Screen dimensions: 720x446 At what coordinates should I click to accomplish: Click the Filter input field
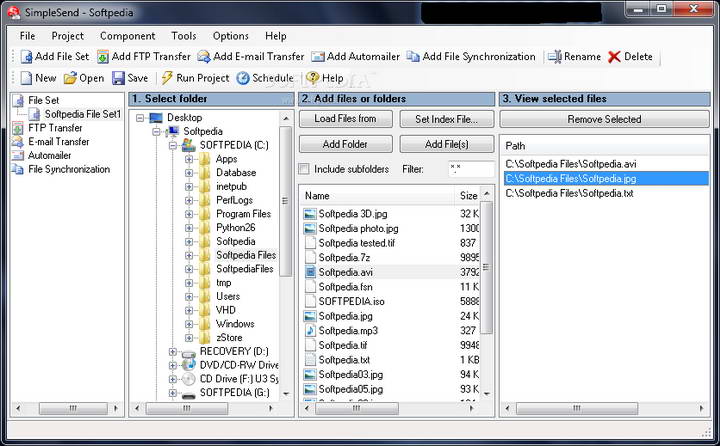click(x=470, y=169)
